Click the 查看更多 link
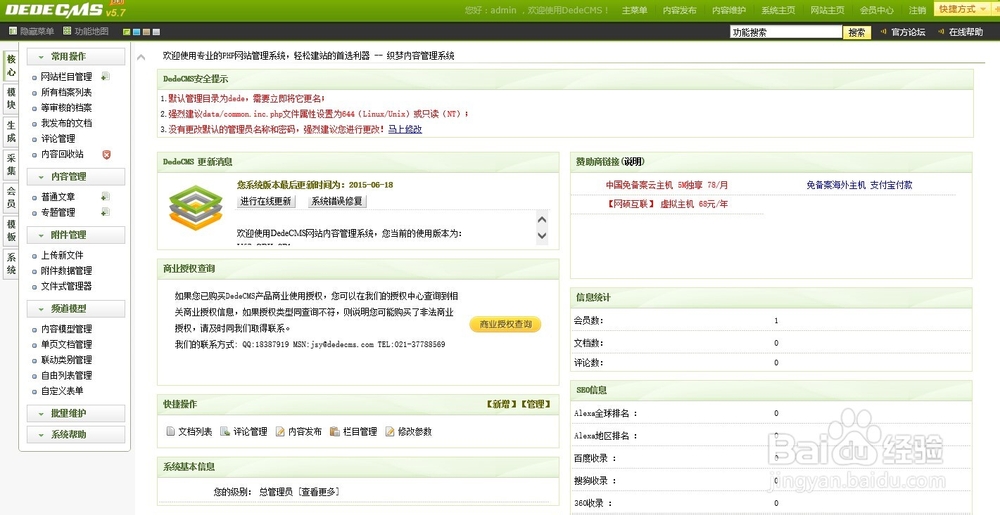Image resolution: width=1000 pixels, height=515 pixels. [319, 492]
